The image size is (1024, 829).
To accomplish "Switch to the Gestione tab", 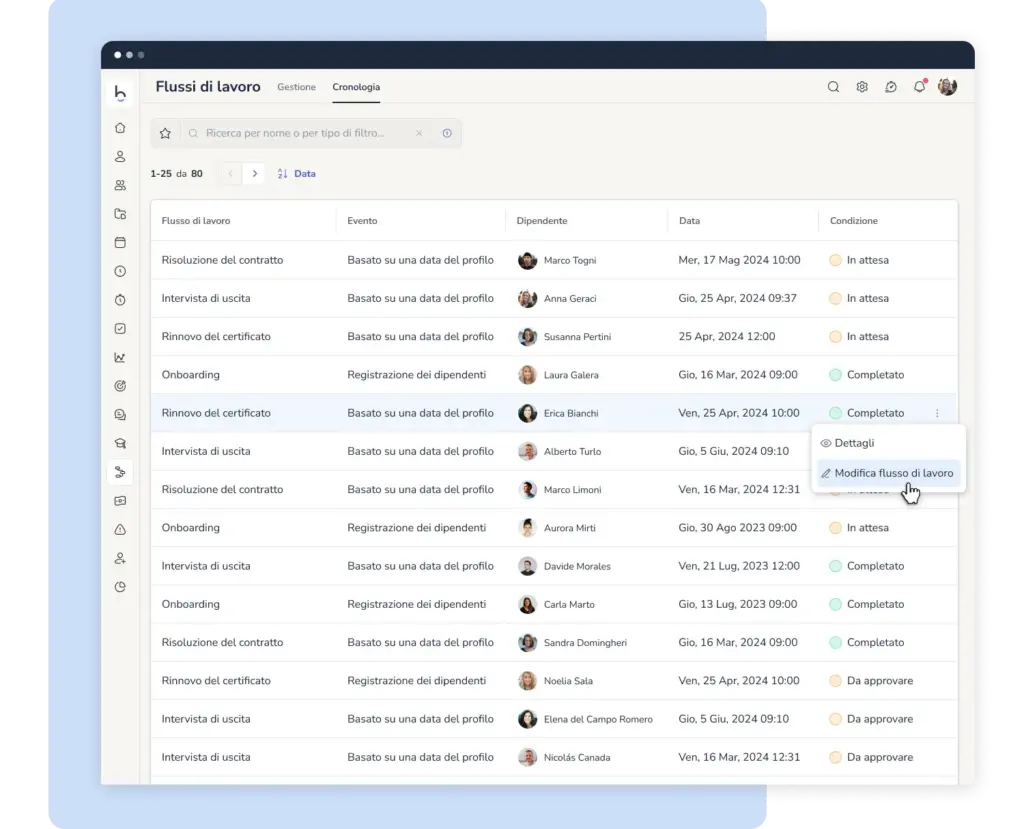I will pyautogui.click(x=296, y=87).
